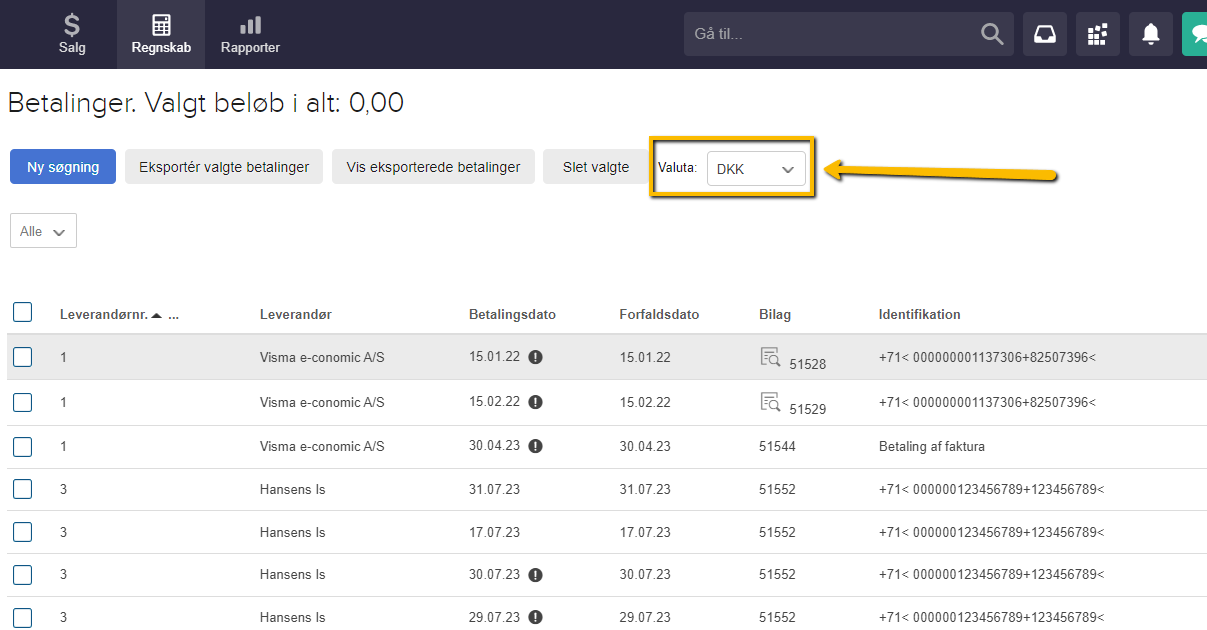Viewport: 1207px width, 630px height.
Task: Expand the Alle filter dropdown
Action: [43, 231]
